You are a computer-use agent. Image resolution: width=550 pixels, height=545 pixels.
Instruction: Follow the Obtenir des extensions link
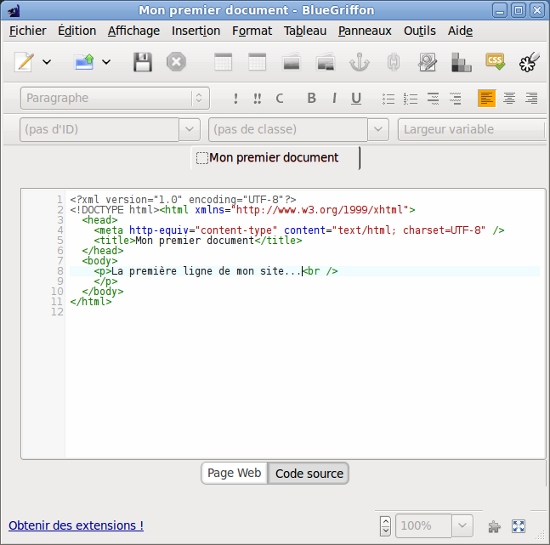76,525
